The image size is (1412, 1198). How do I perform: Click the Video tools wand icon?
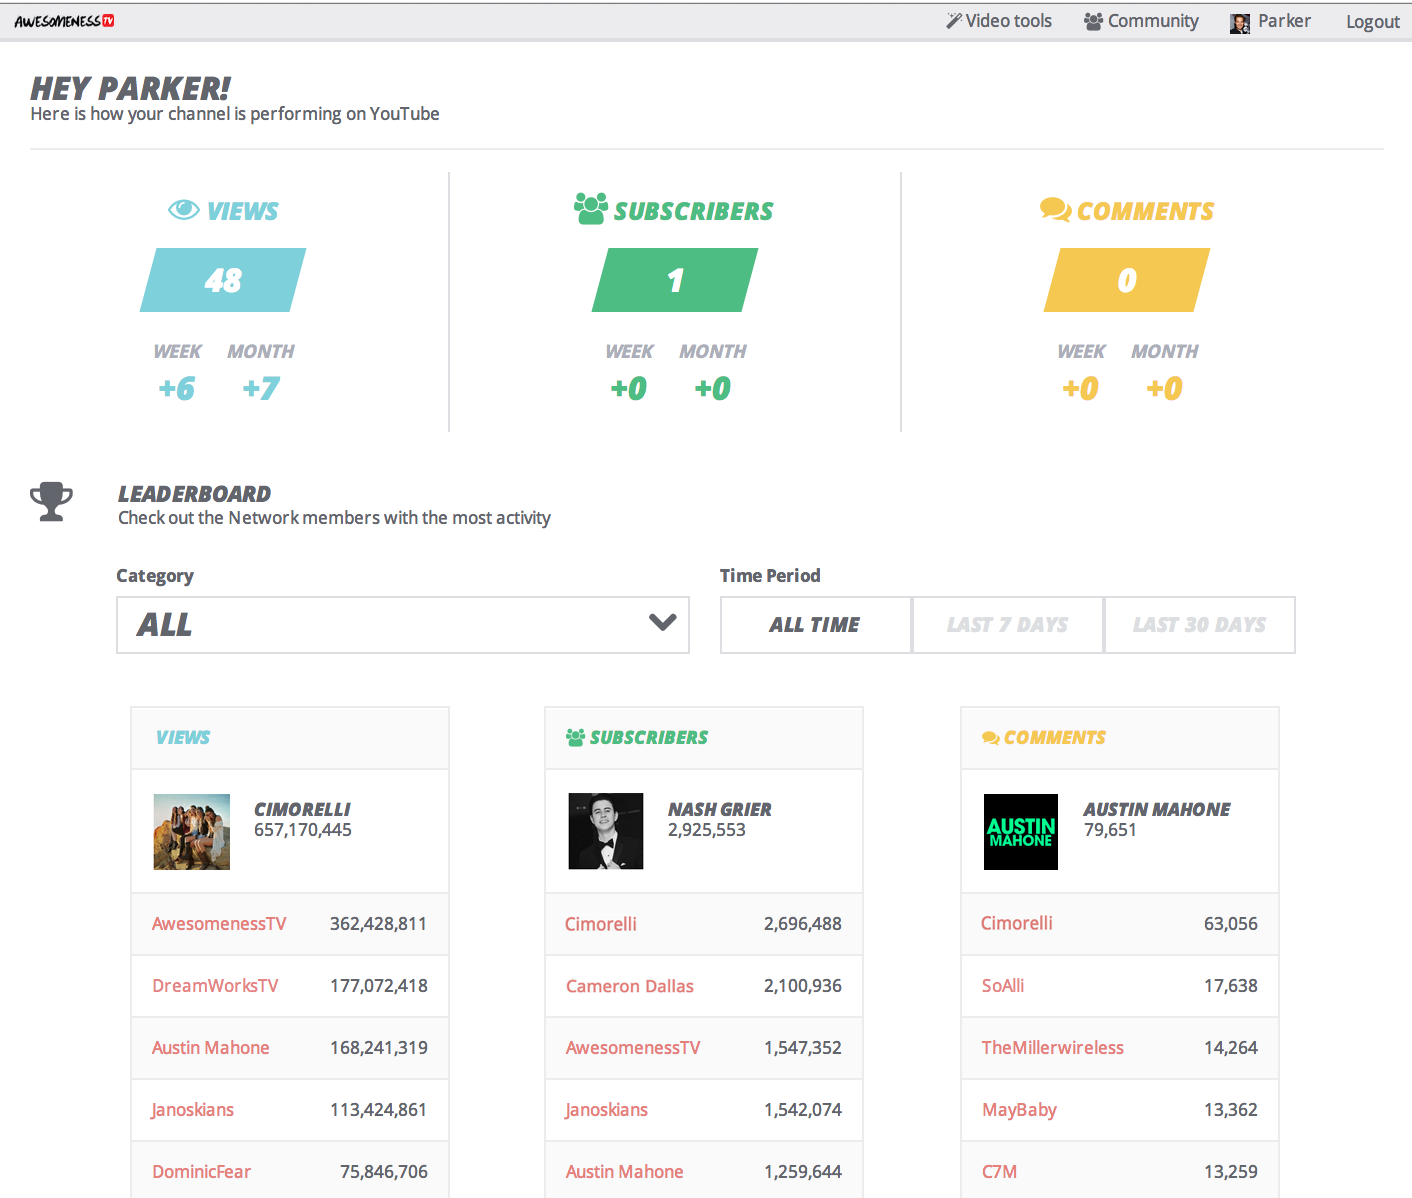[x=954, y=21]
